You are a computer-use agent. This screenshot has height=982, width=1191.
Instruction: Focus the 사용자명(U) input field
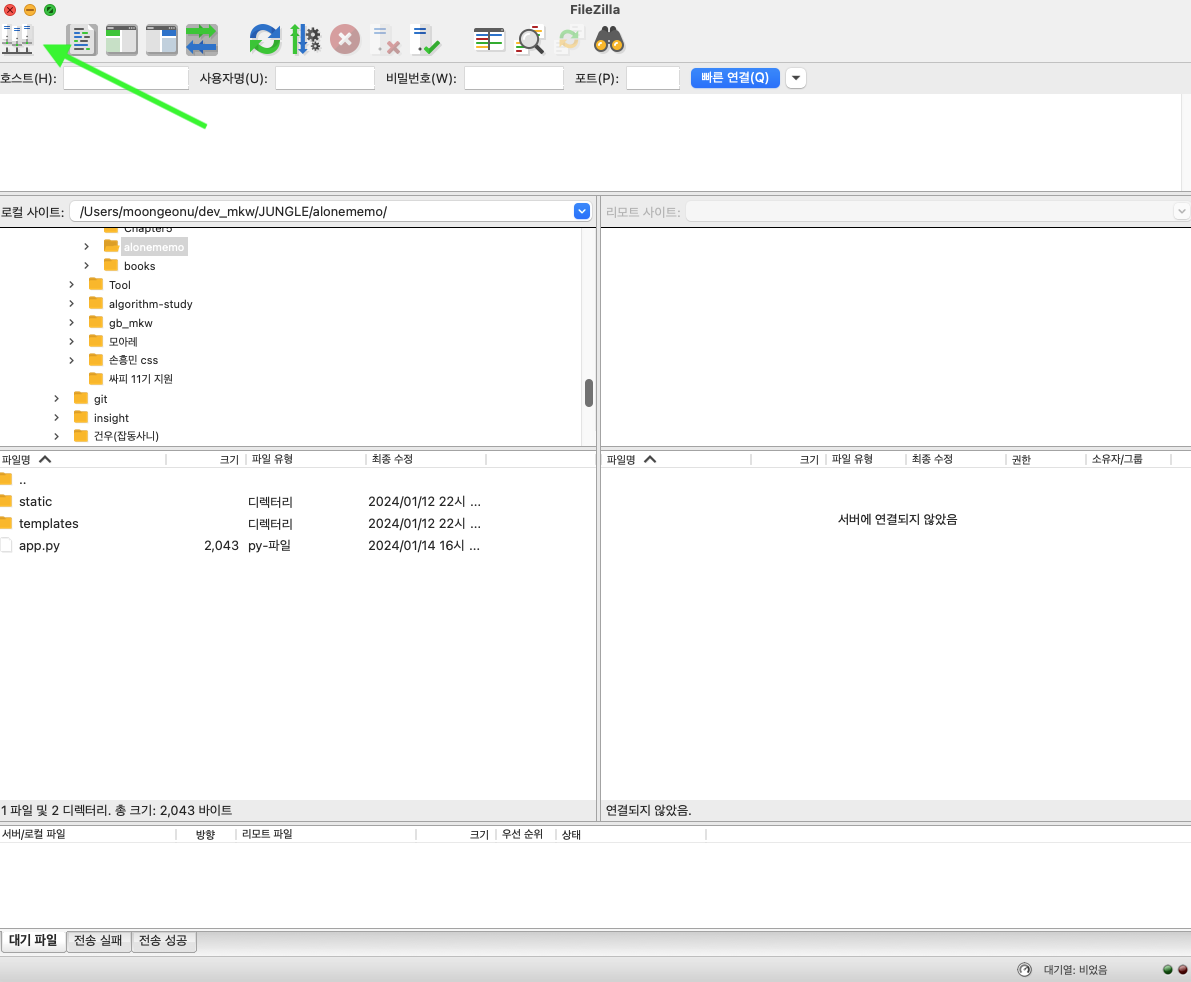(x=324, y=77)
